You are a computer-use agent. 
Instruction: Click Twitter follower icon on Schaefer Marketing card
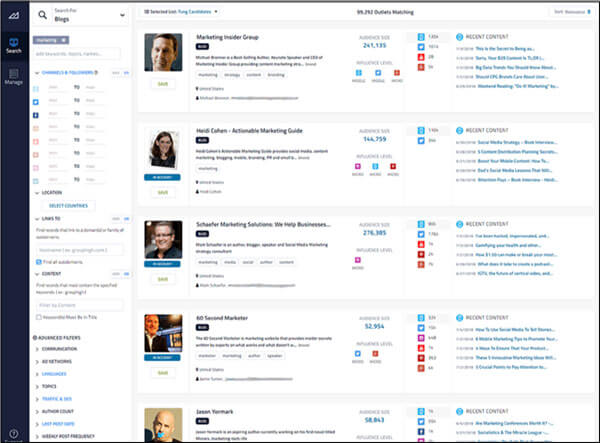421,234
